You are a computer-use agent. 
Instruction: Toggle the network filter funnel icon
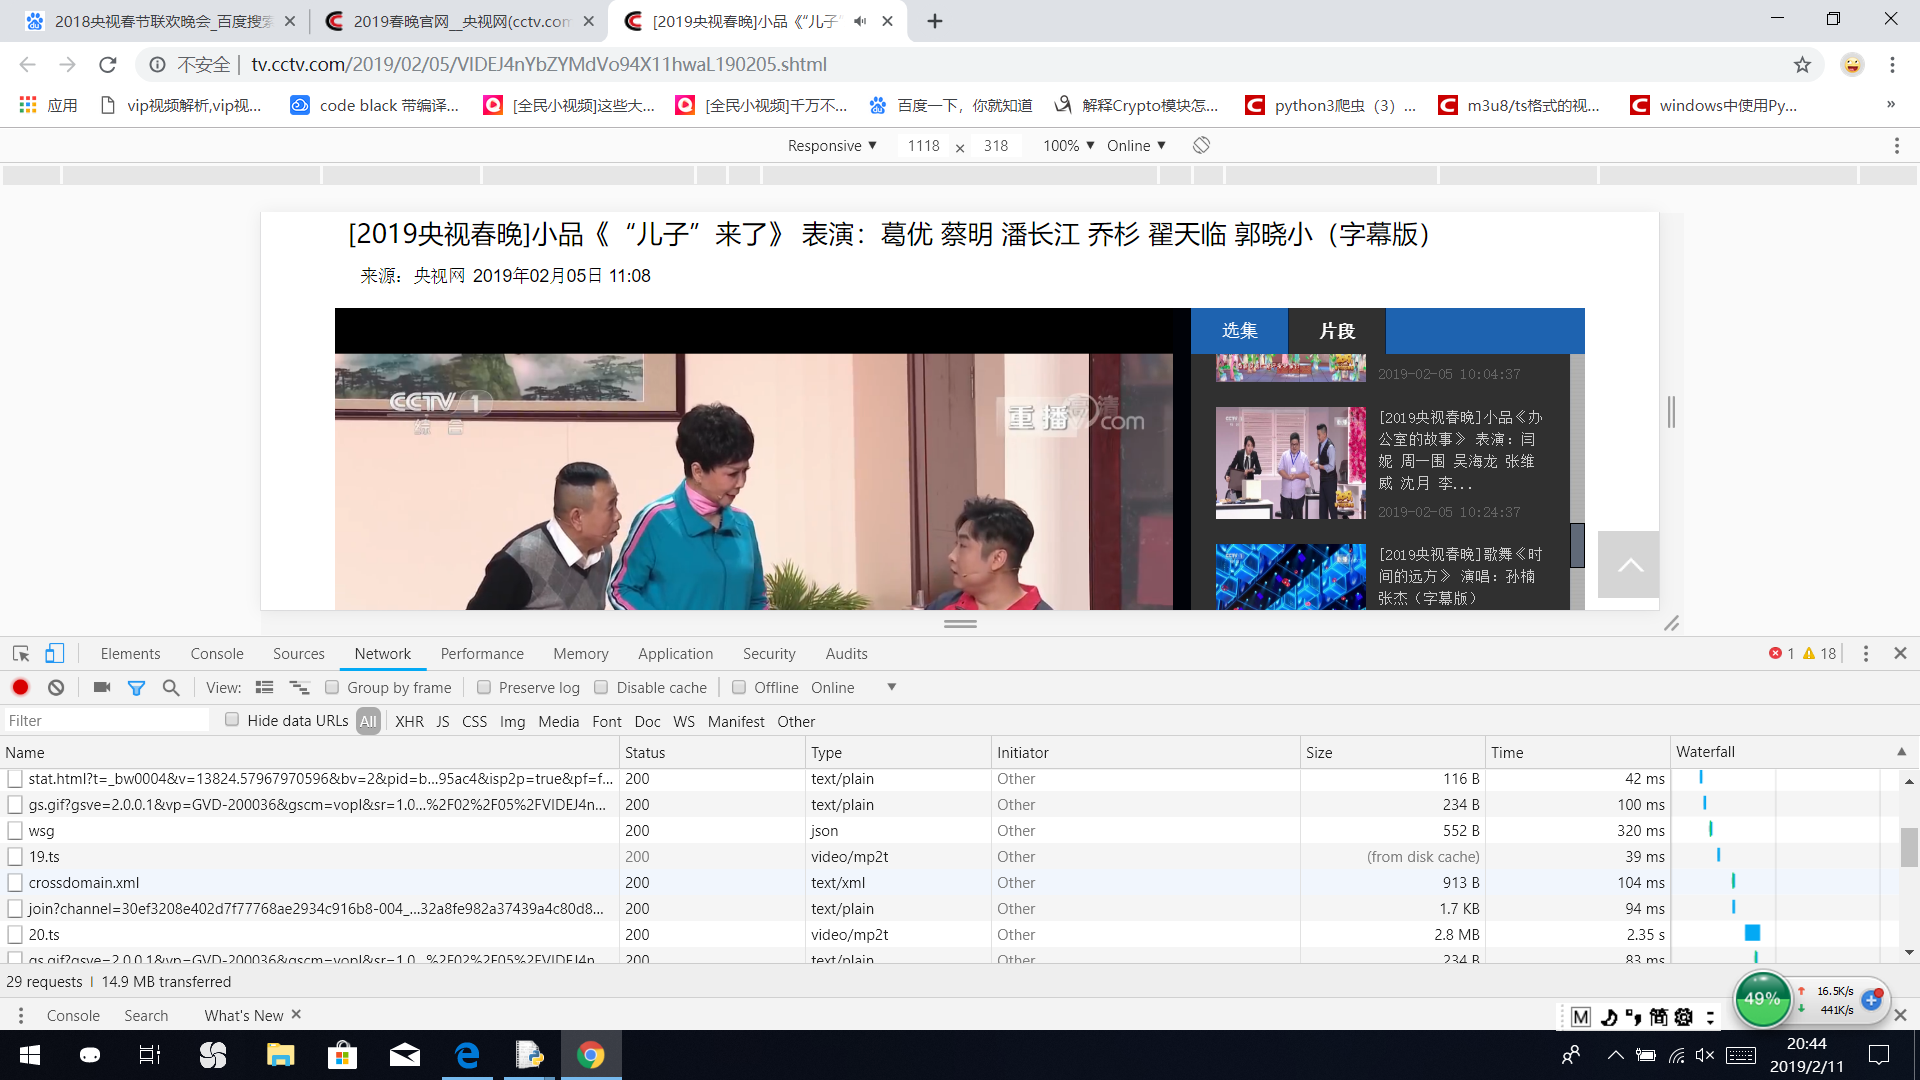coord(136,688)
